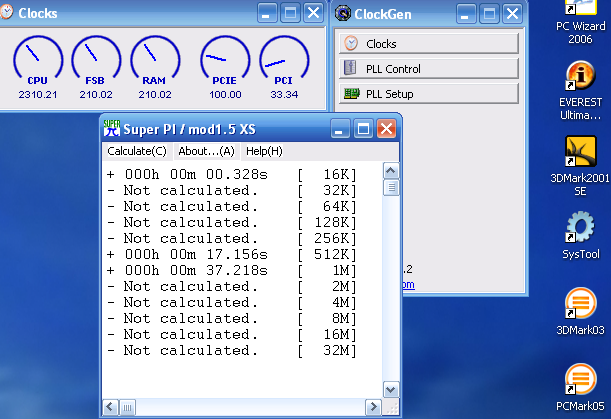Open PLL Setup in ClockGen
This screenshot has width=611, height=419.
point(429,94)
